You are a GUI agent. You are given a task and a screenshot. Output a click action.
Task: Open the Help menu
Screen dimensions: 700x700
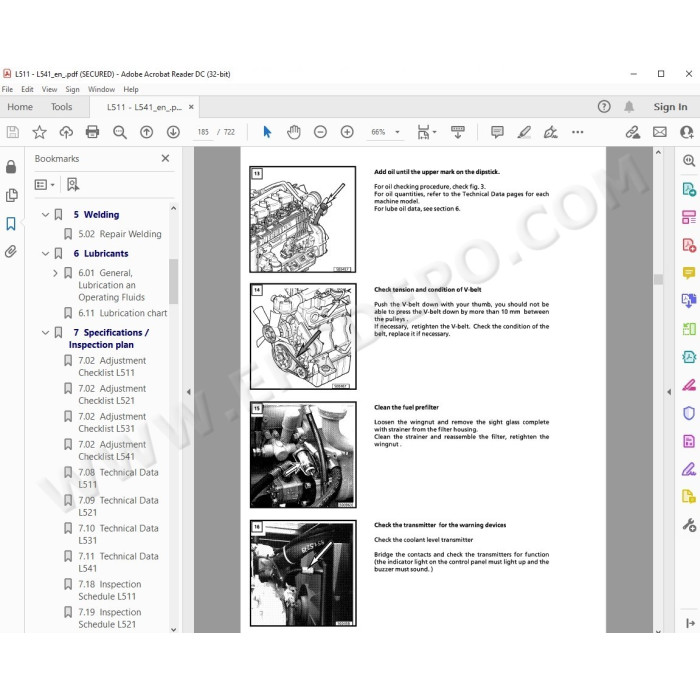coord(131,89)
